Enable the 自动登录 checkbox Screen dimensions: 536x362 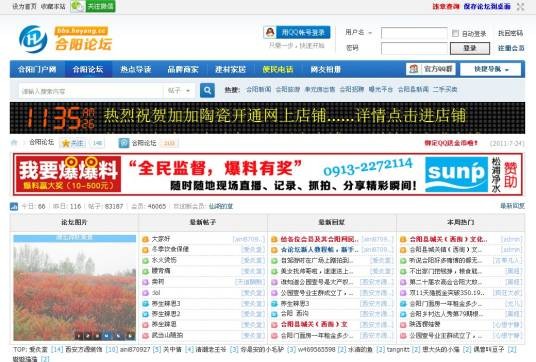coord(455,33)
